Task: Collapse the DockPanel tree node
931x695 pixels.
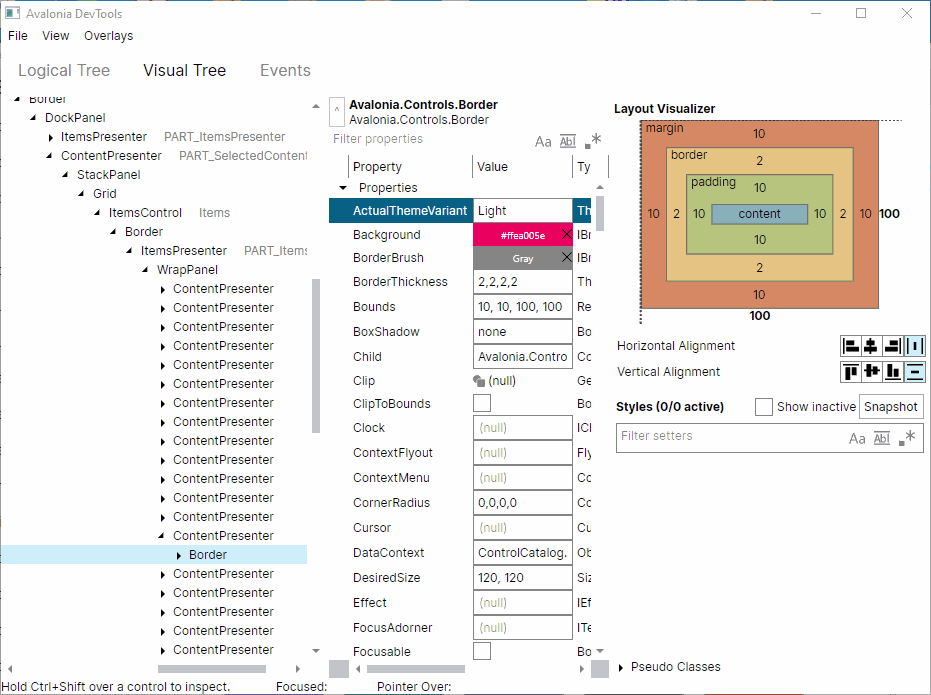Action: [x=33, y=118]
